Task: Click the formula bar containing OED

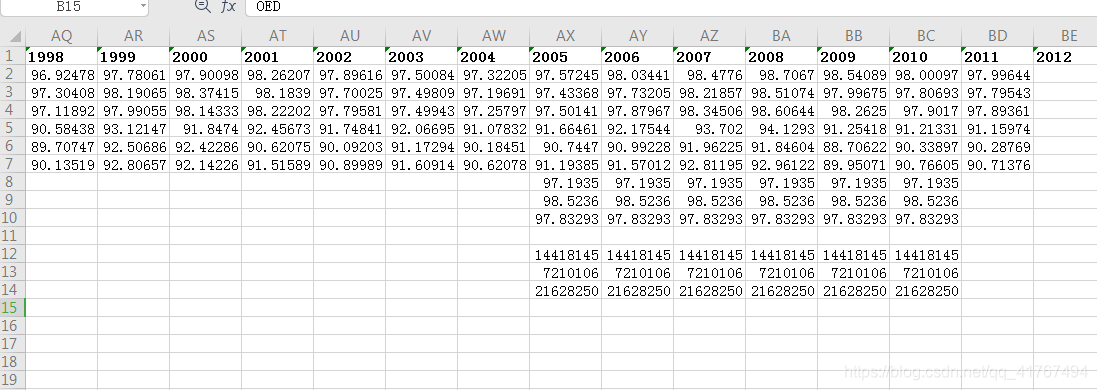Action: [x=672, y=6]
